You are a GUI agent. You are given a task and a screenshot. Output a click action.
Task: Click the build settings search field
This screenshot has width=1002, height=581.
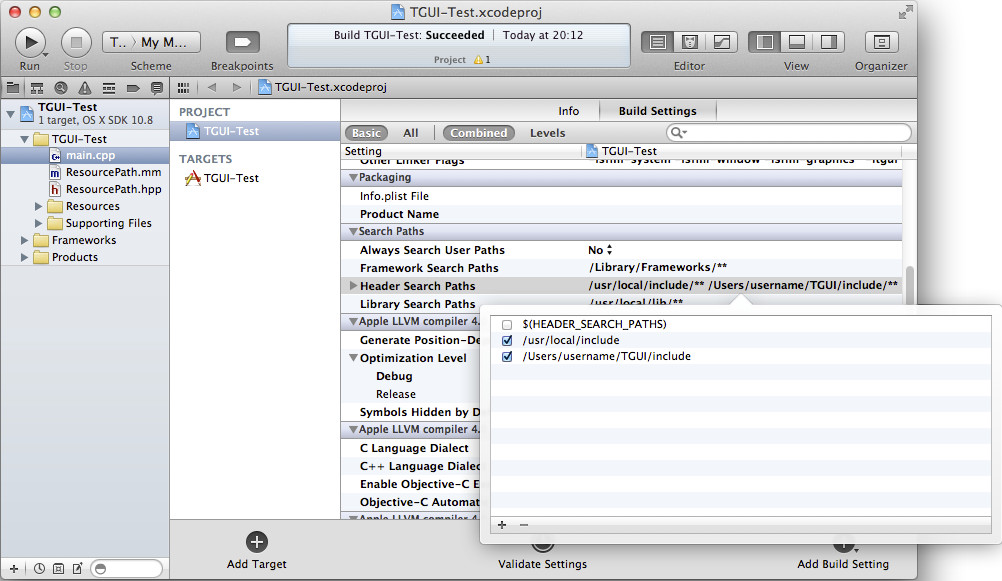click(789, 132)
